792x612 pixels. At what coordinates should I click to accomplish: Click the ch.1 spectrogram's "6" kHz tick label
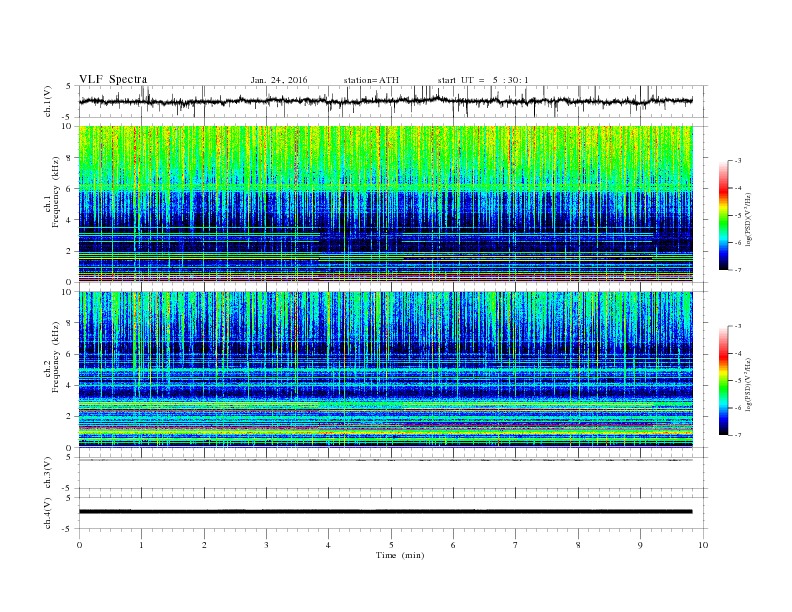click(70, 189)
